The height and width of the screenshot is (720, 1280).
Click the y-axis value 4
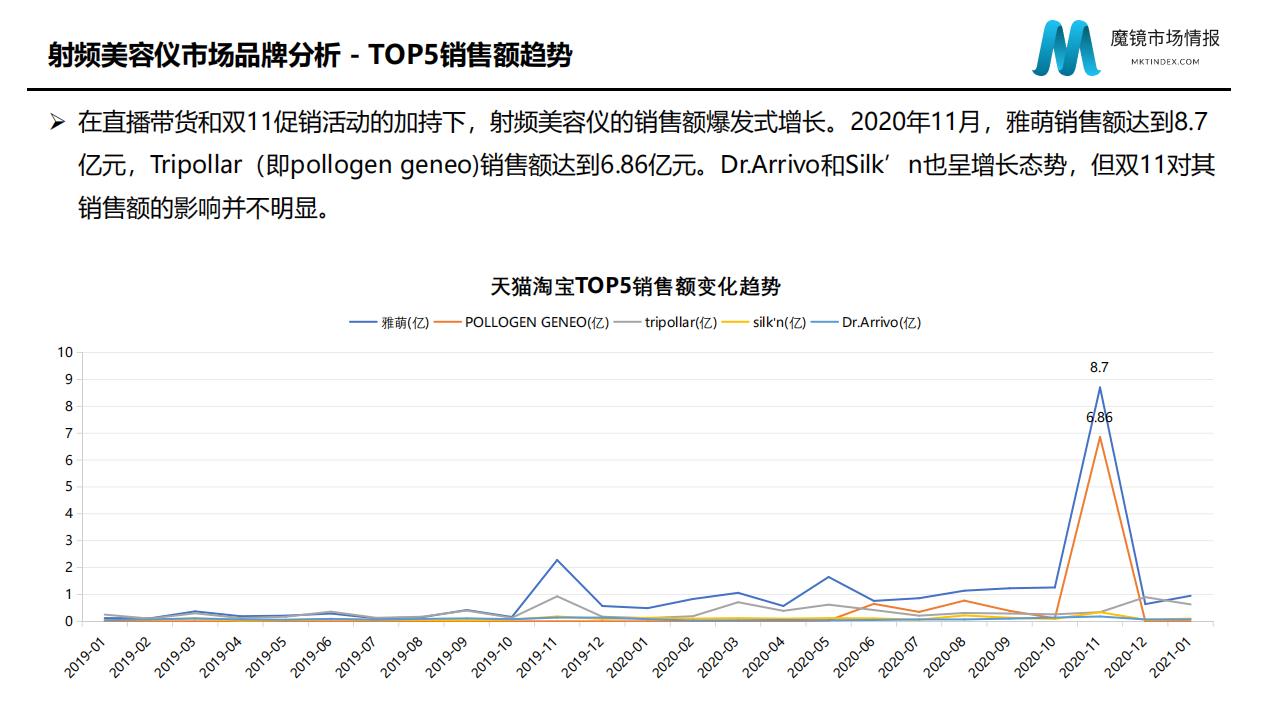[x=70, y=513]
